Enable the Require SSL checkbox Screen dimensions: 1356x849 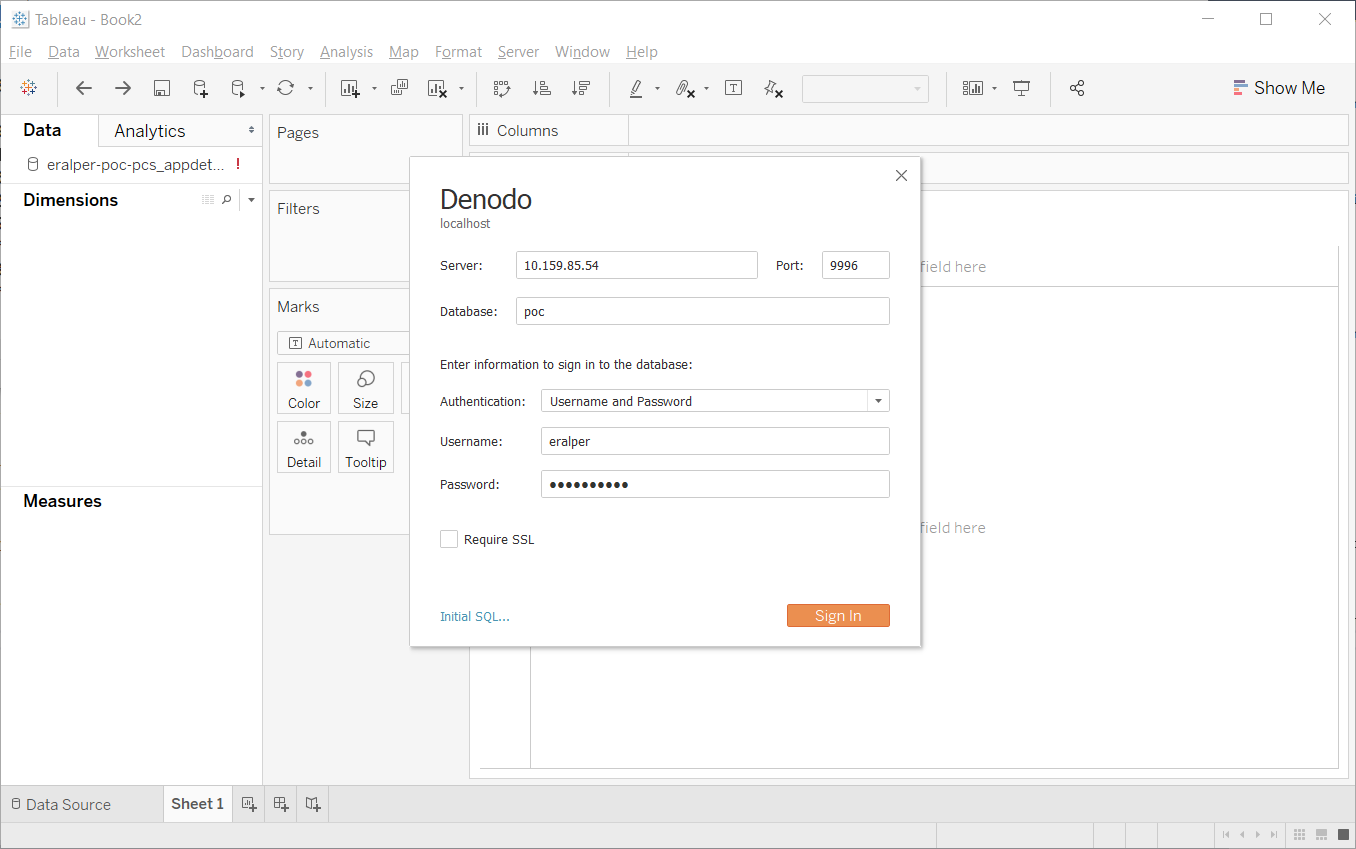(x=449, y=539)
